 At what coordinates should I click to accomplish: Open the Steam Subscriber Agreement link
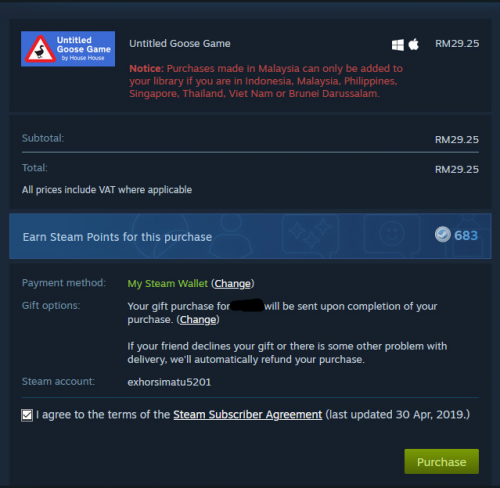[x=248, y=415]
